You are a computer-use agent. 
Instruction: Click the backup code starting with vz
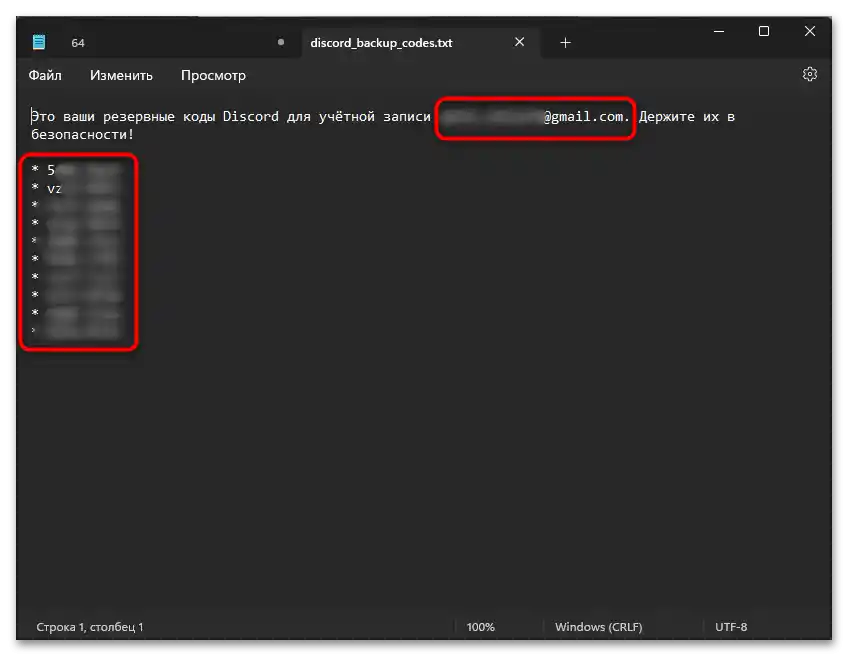click(83, 188)
